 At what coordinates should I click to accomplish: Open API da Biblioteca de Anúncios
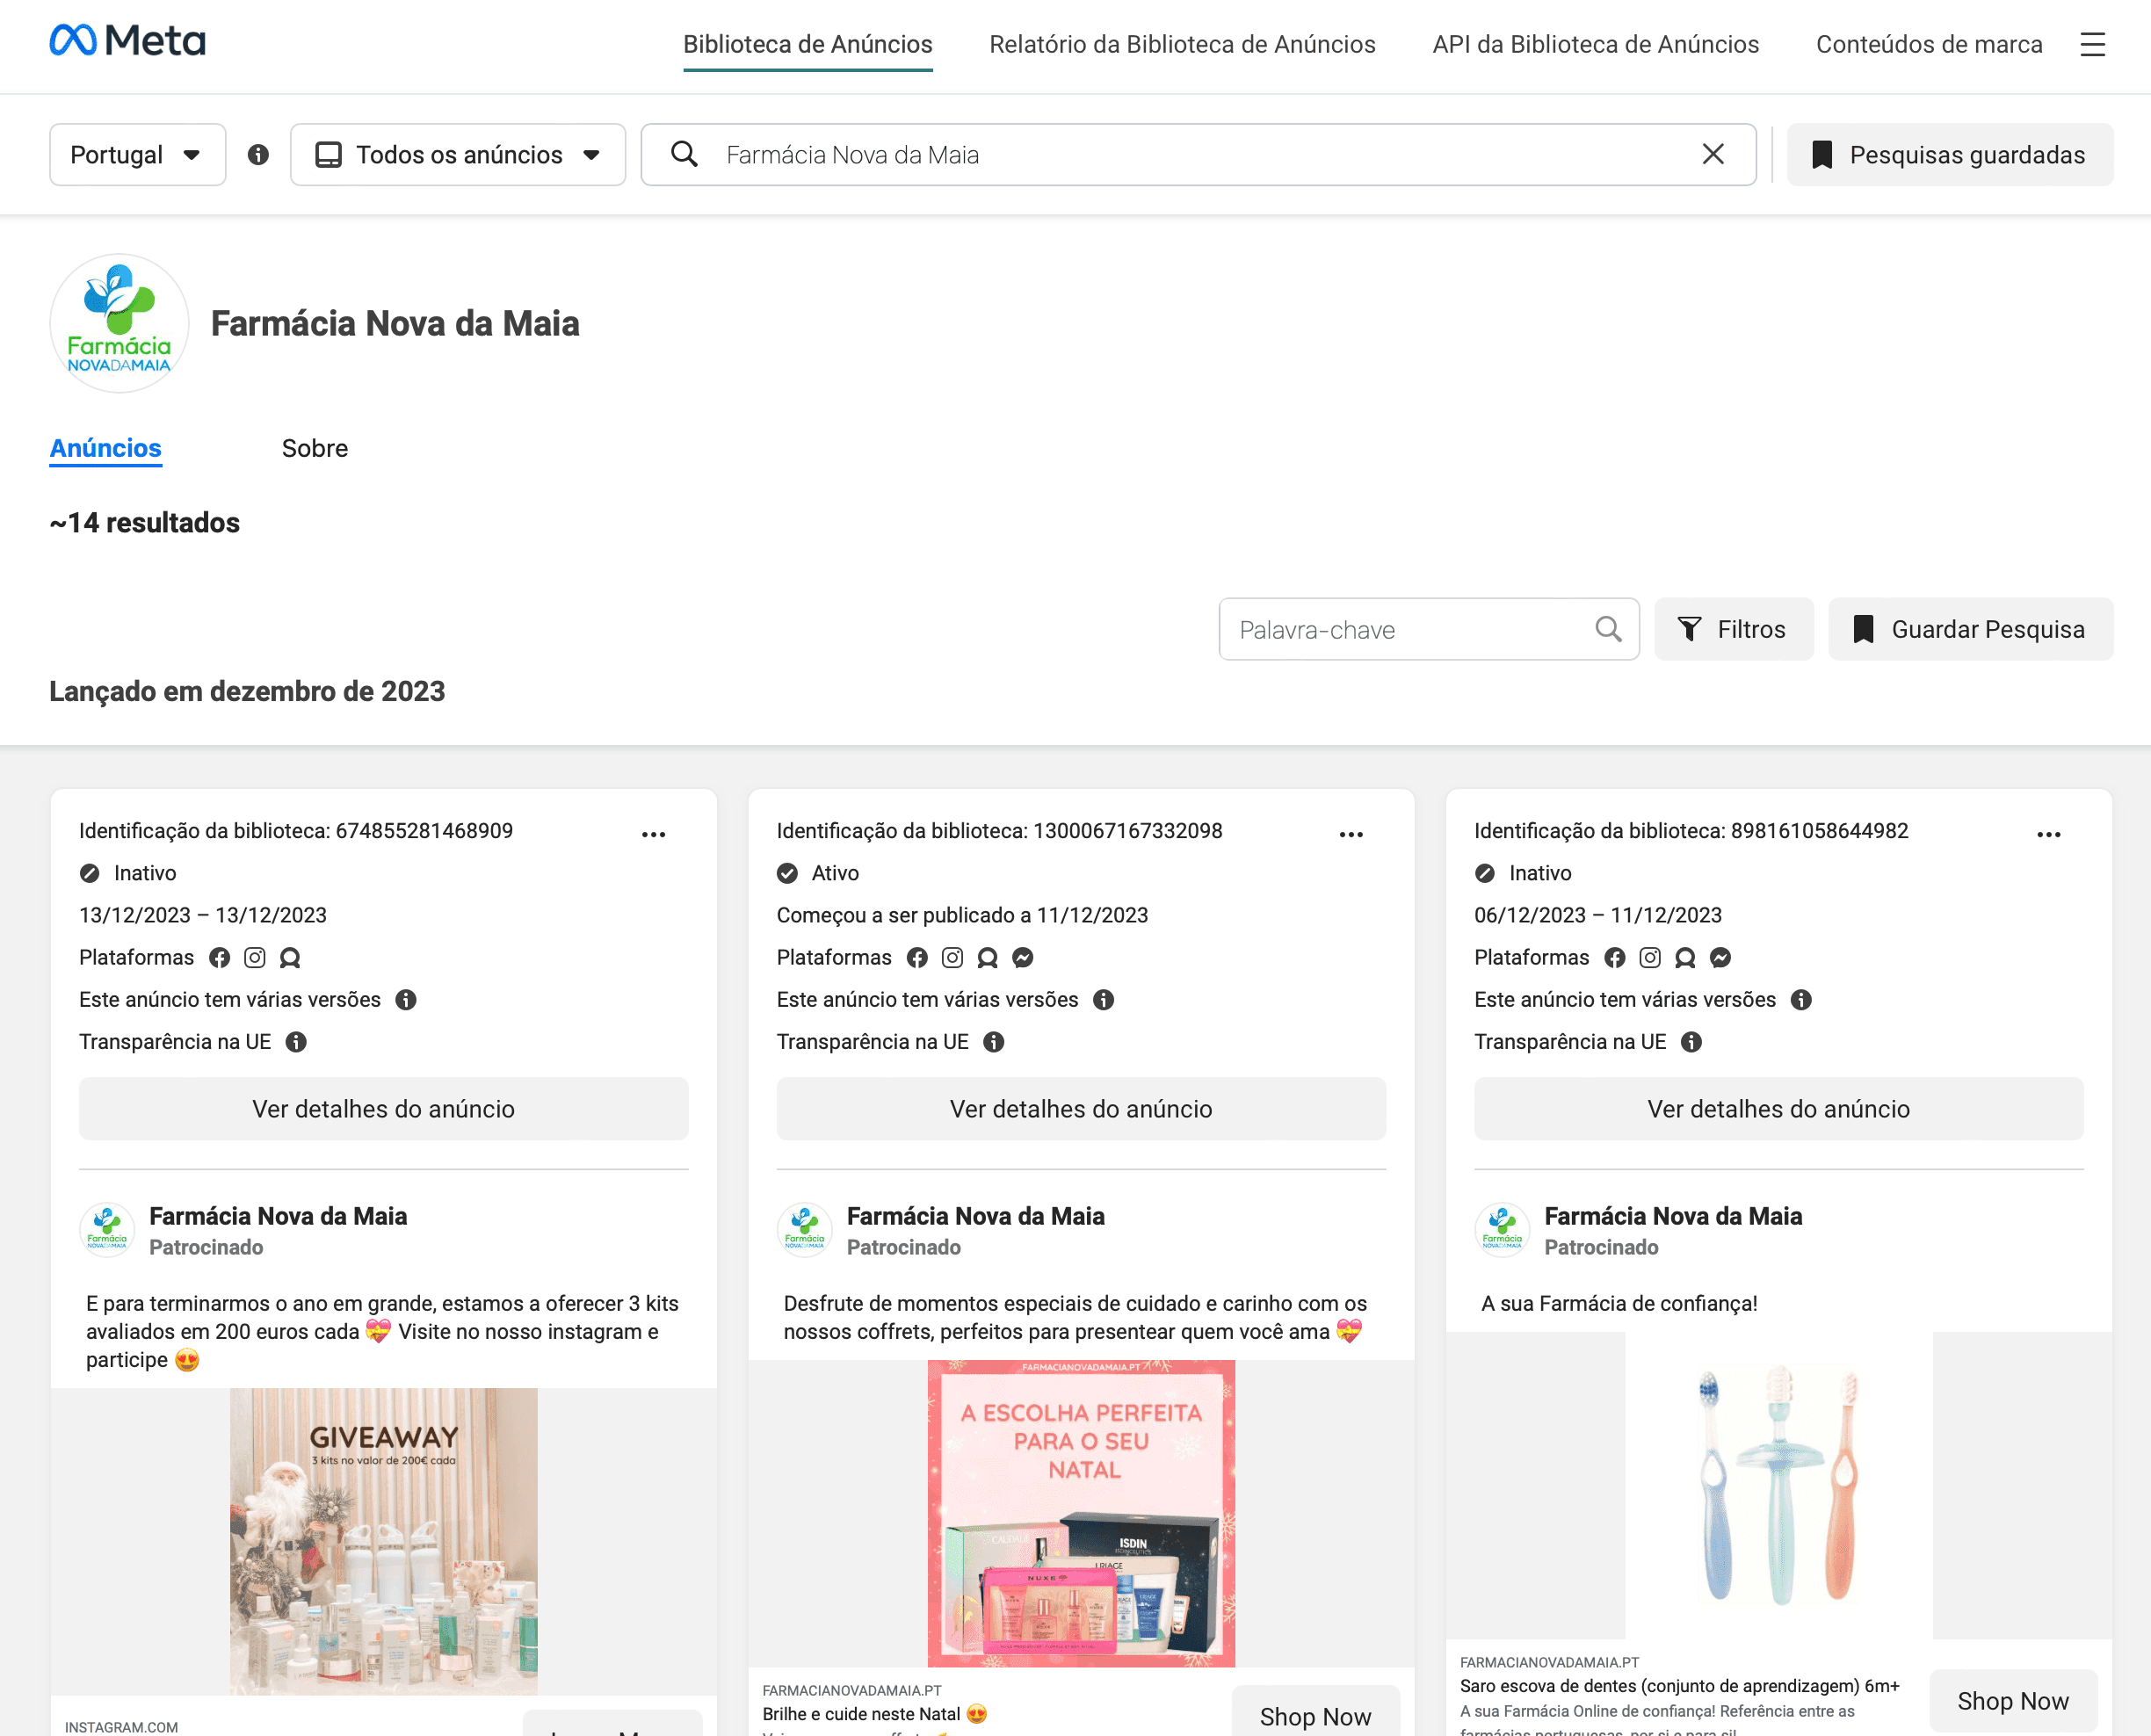(x=1595, y=44)
